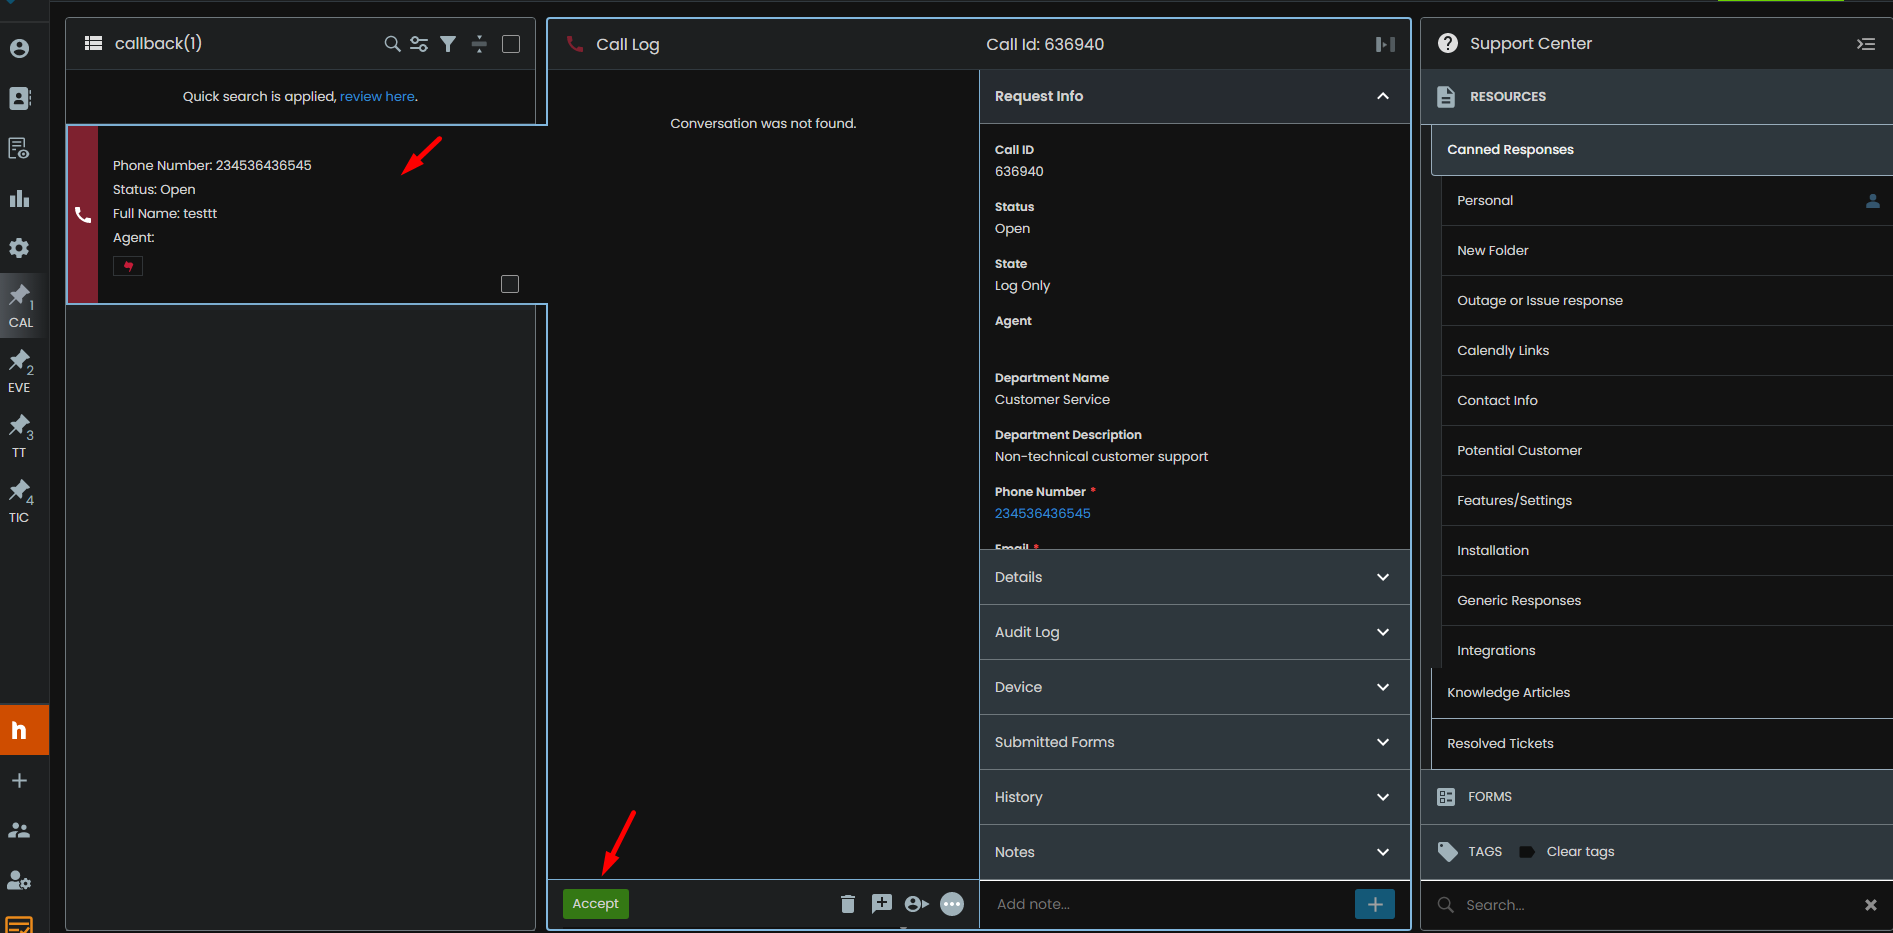Image resolution: width=1893 pixels, height=933 pixels.
Task: Select the Outage or Issue response folder
Action: click(1539, 300)
